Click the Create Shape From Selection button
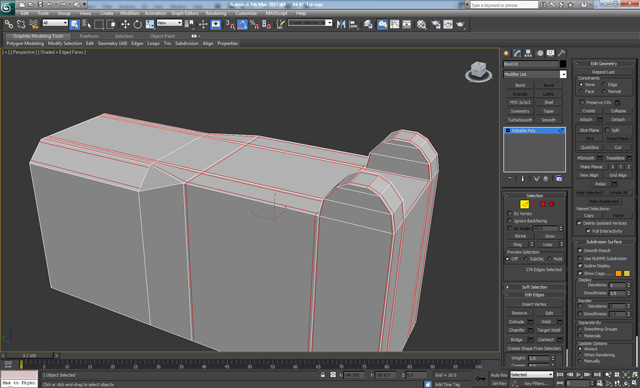The image size is (640, 388). pos(534,348)
